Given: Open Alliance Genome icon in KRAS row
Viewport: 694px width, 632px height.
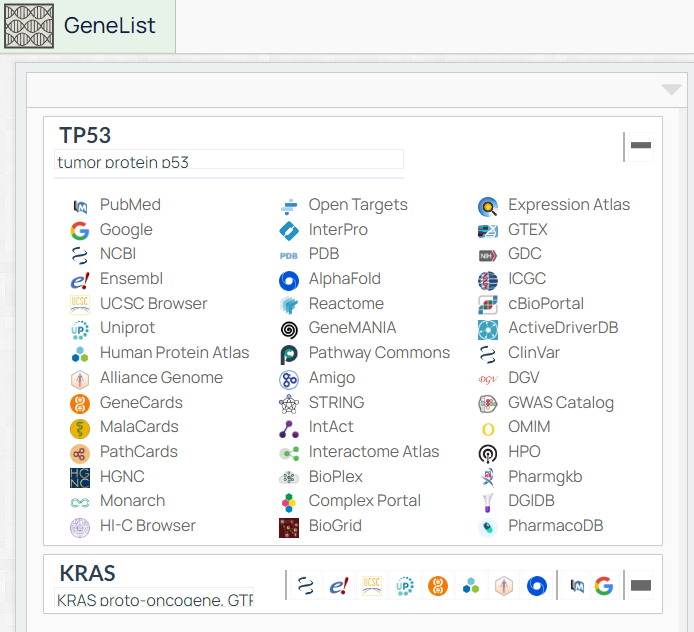Looking at the screenshot, I should [x=504, y=586].
